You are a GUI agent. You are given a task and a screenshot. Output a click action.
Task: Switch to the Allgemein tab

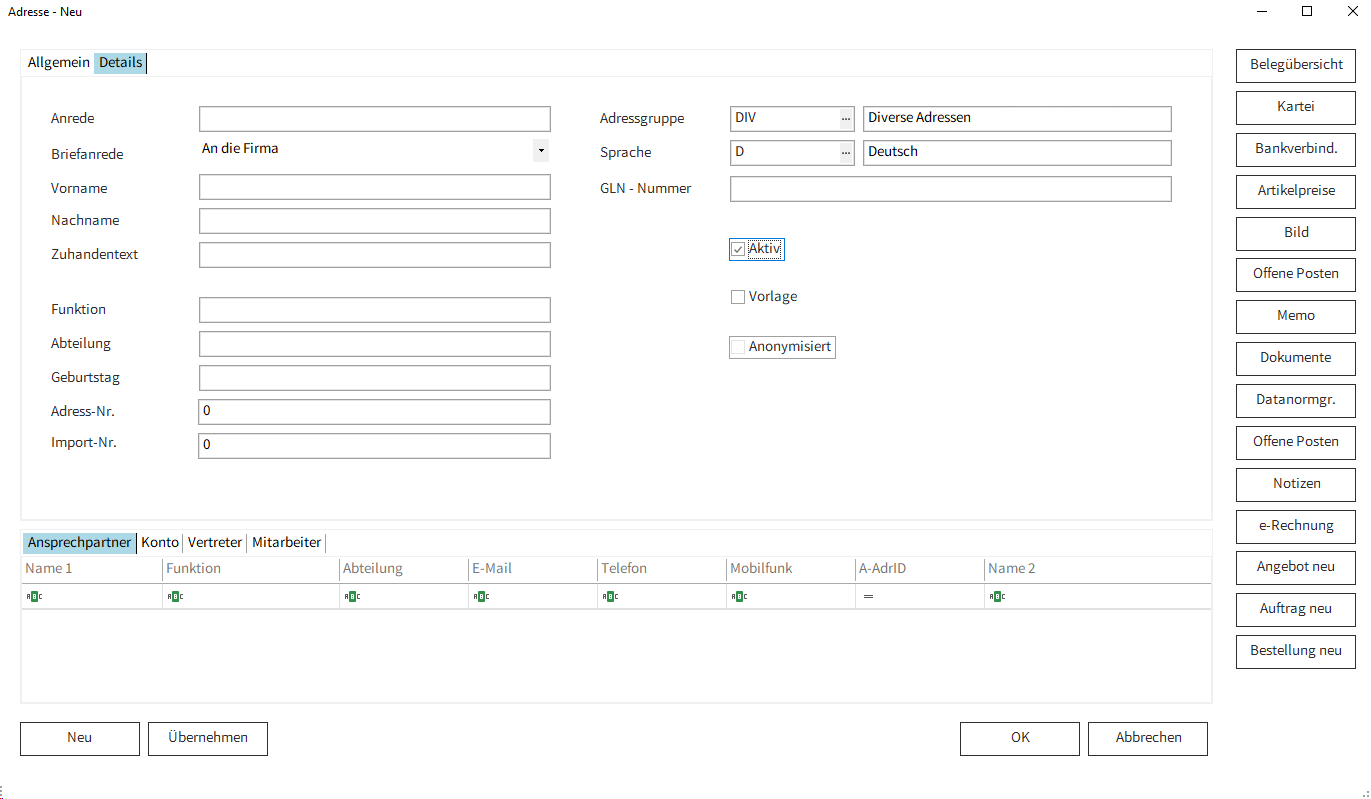tap(58, 63)
